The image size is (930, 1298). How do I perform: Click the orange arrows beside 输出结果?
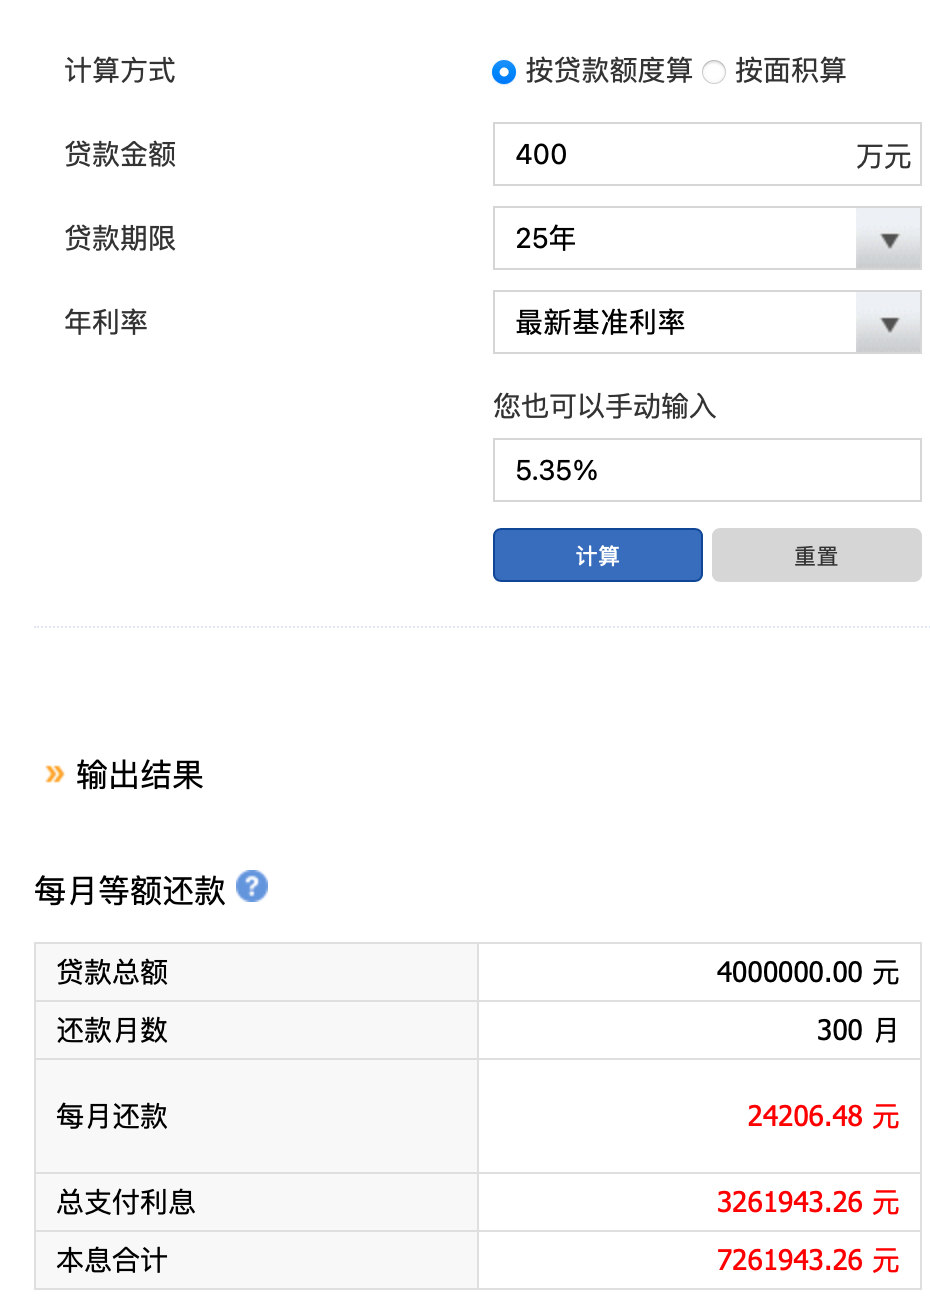[55, 774]
